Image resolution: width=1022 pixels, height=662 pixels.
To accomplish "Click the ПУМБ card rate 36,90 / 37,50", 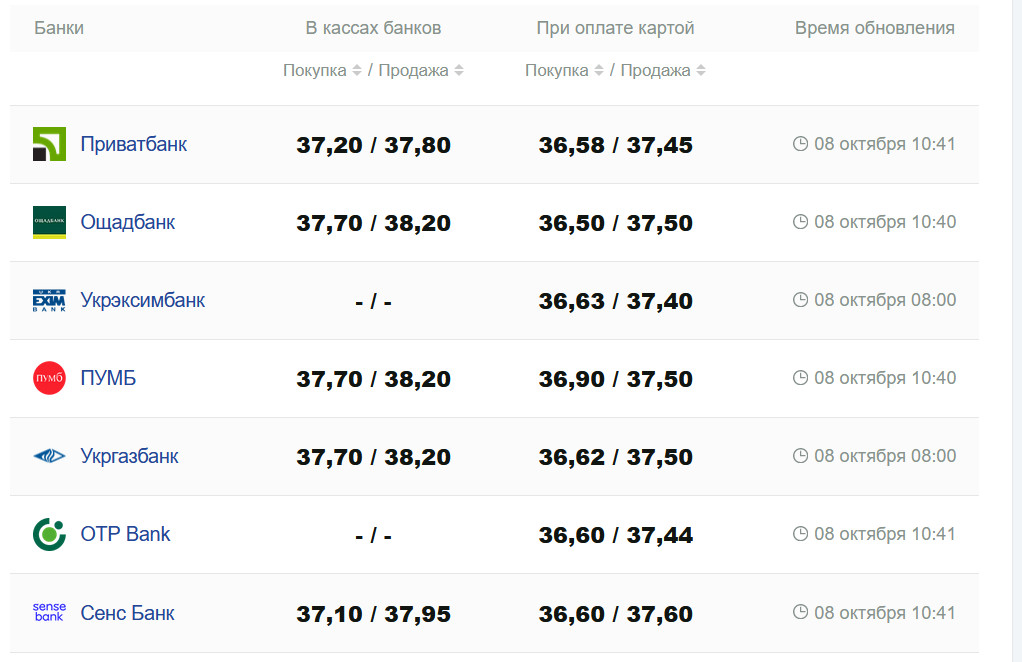I will click(x=615, y=379).
